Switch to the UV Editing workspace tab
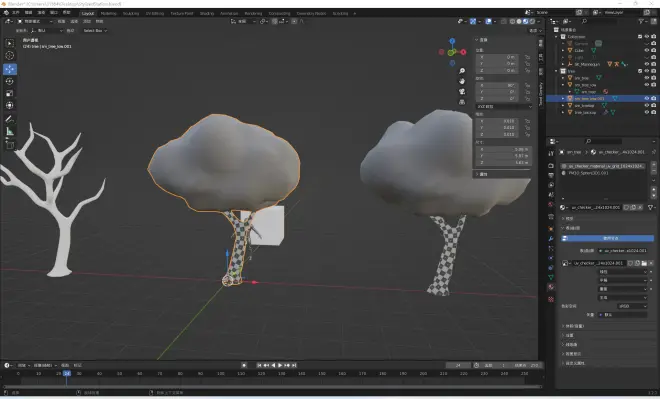This screenshot has height=399, width=660. pyautogui.click(x=154, y=13)
